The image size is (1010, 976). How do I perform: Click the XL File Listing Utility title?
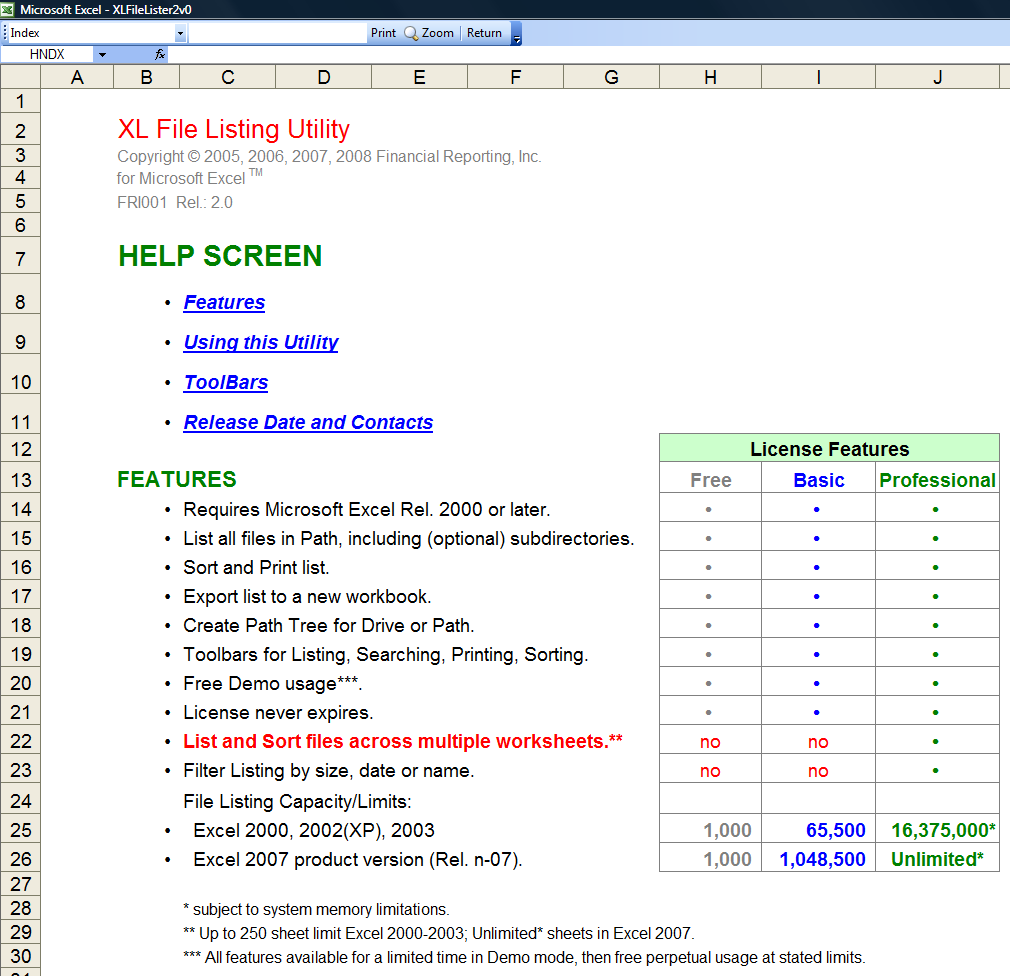pyautogui.click(x=233, y=129)
